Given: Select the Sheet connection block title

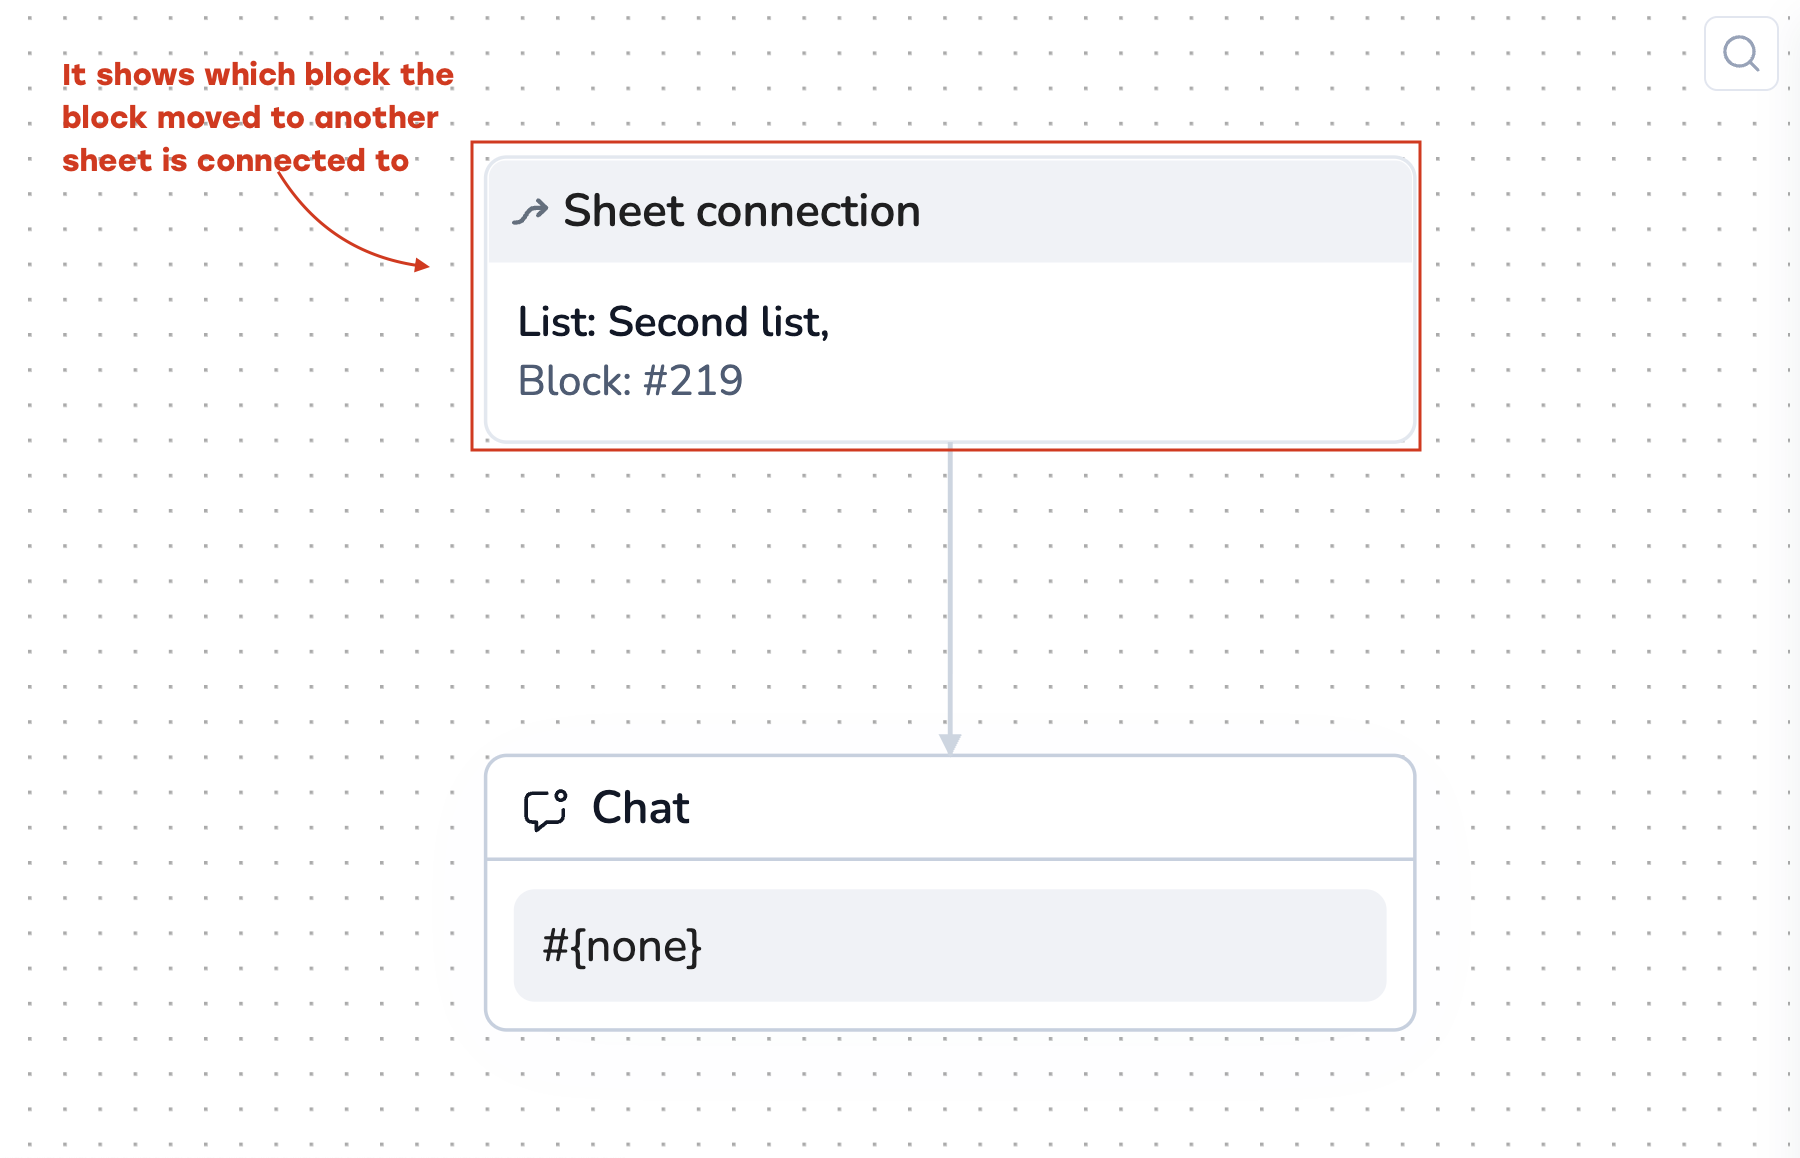Looking at the screenshot, I should (x=741, y=211).
